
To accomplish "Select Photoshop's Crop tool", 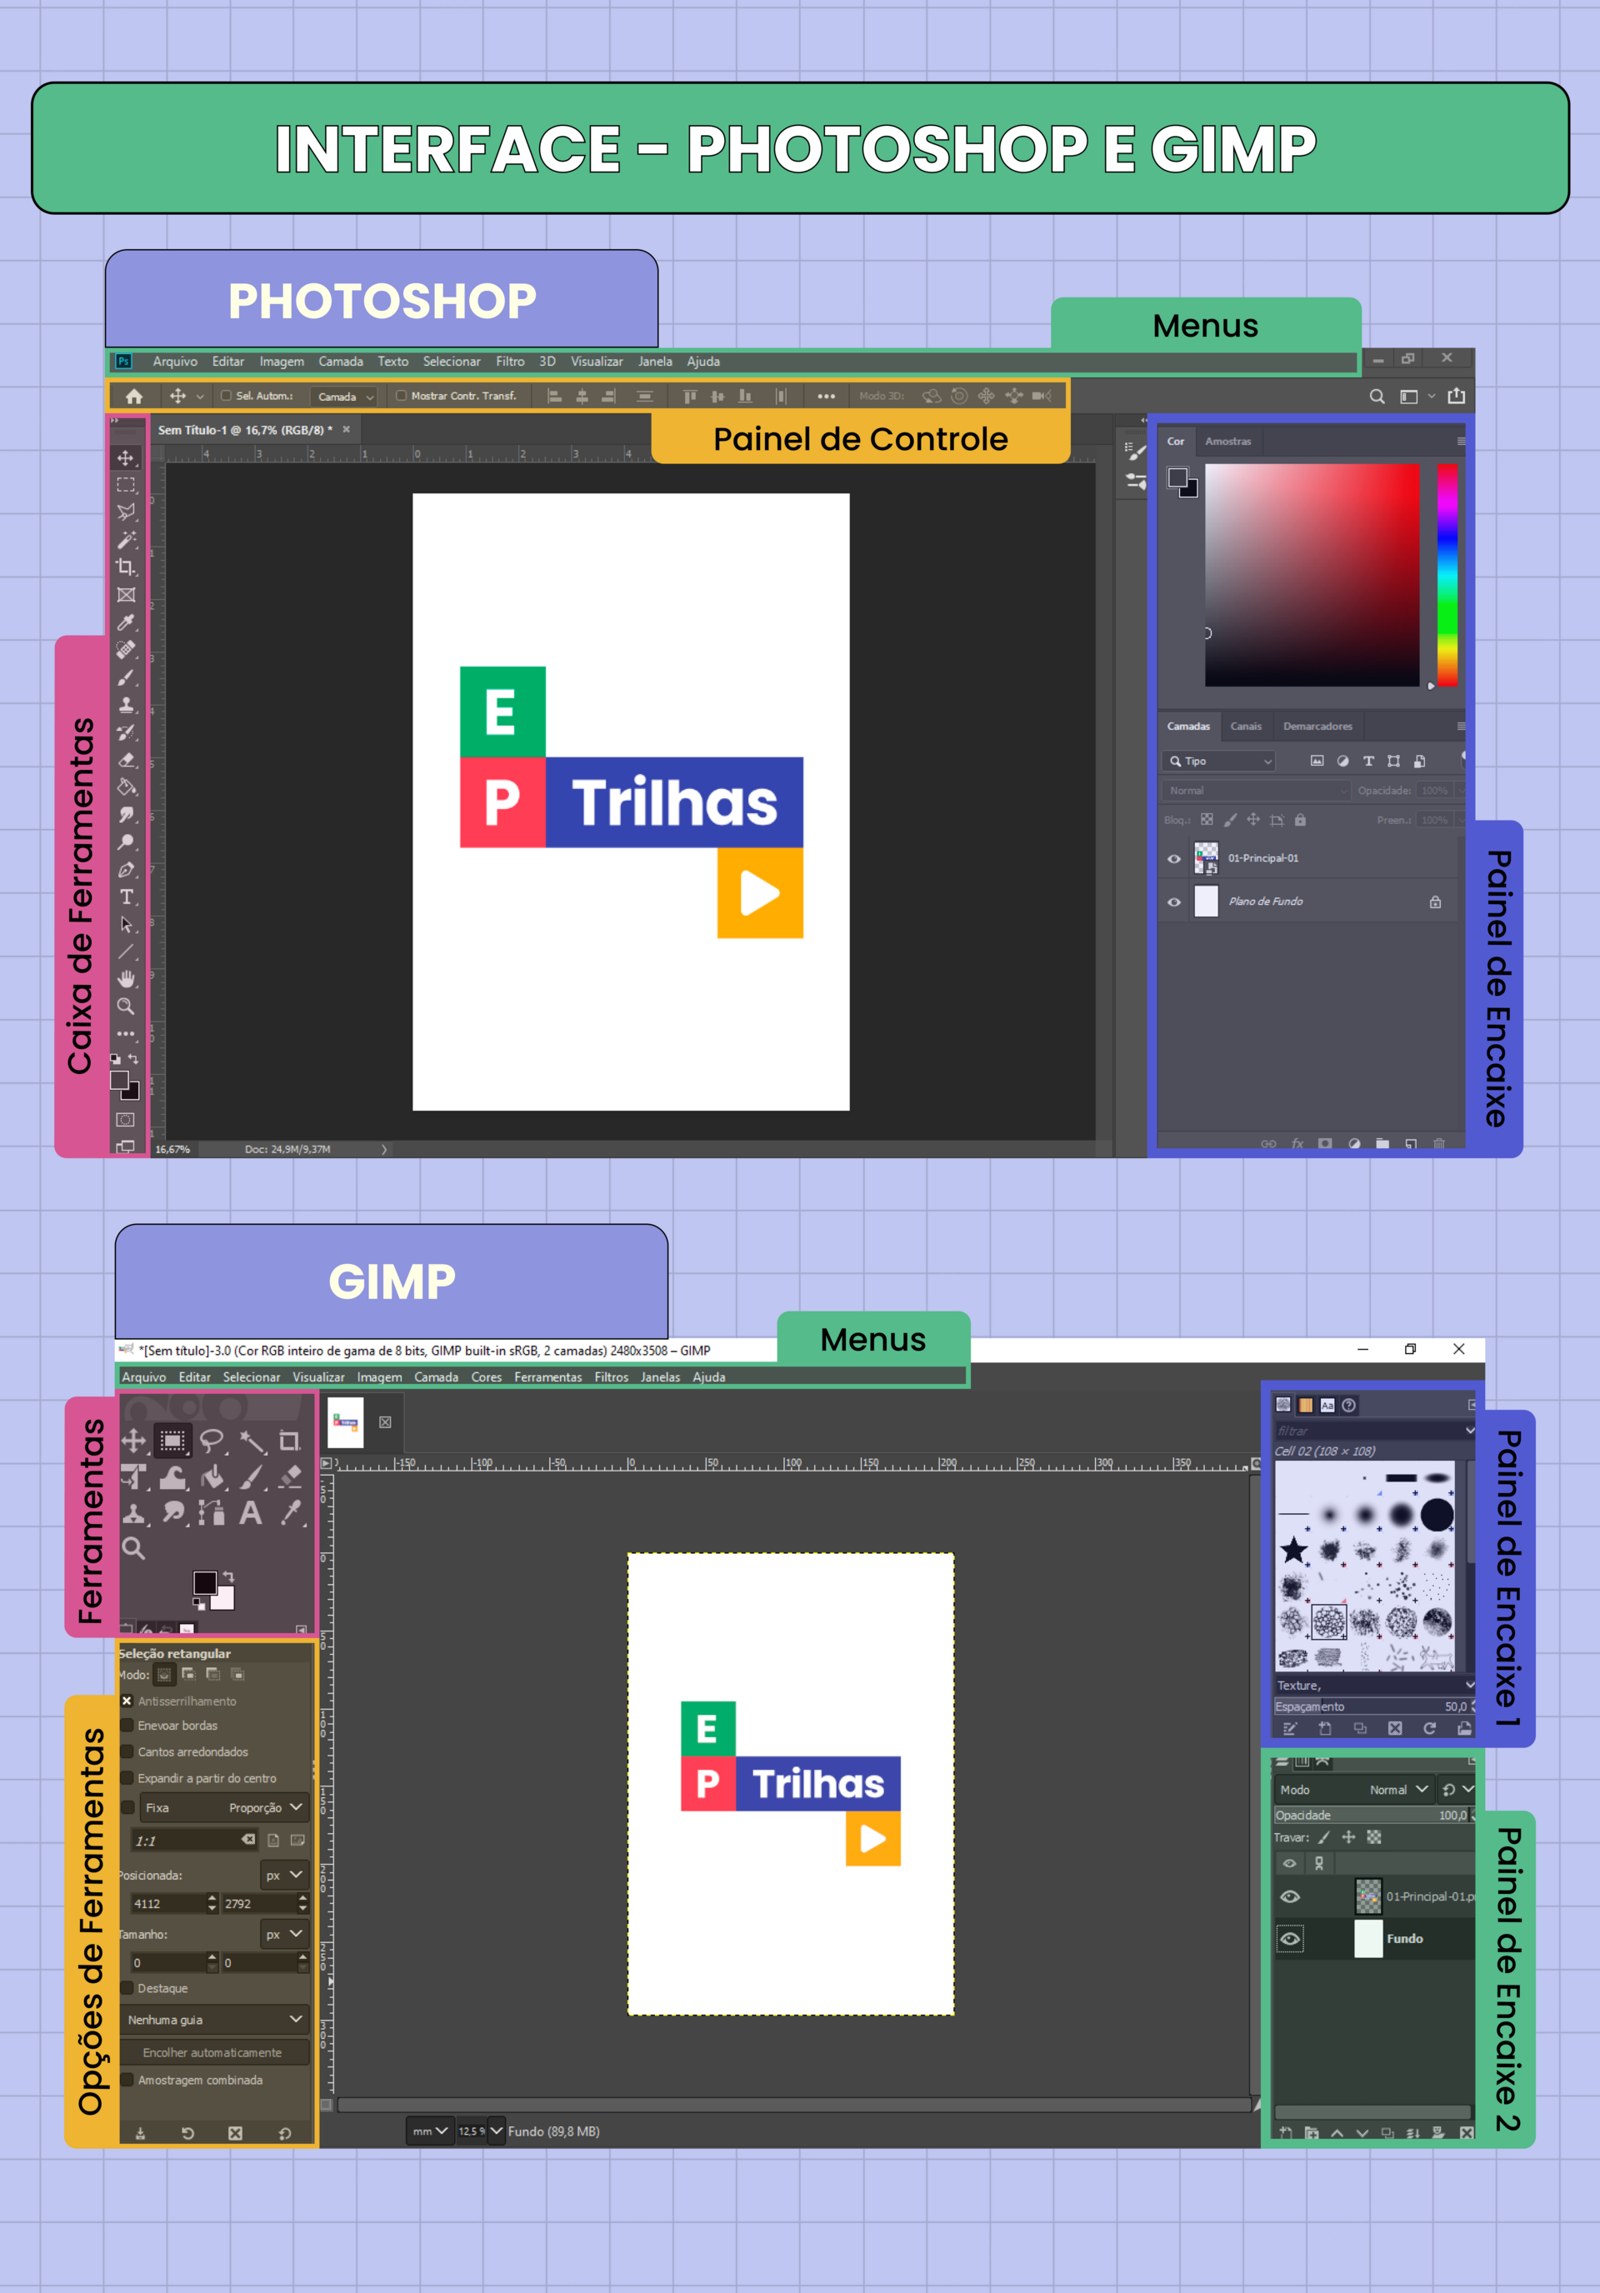I will click(126, 567).
